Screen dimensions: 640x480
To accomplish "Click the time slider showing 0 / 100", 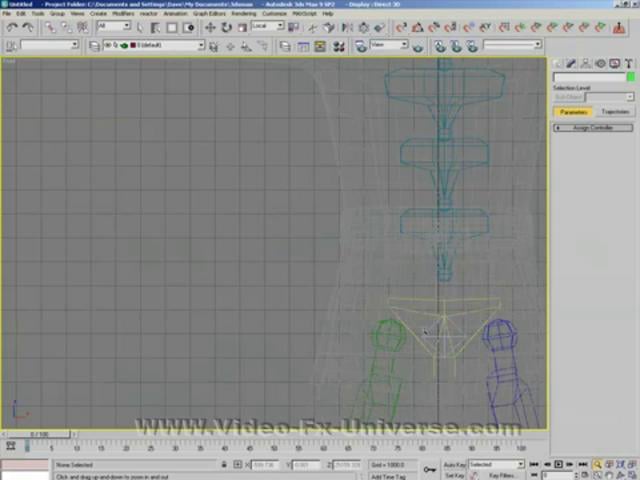I will [39, 434].
